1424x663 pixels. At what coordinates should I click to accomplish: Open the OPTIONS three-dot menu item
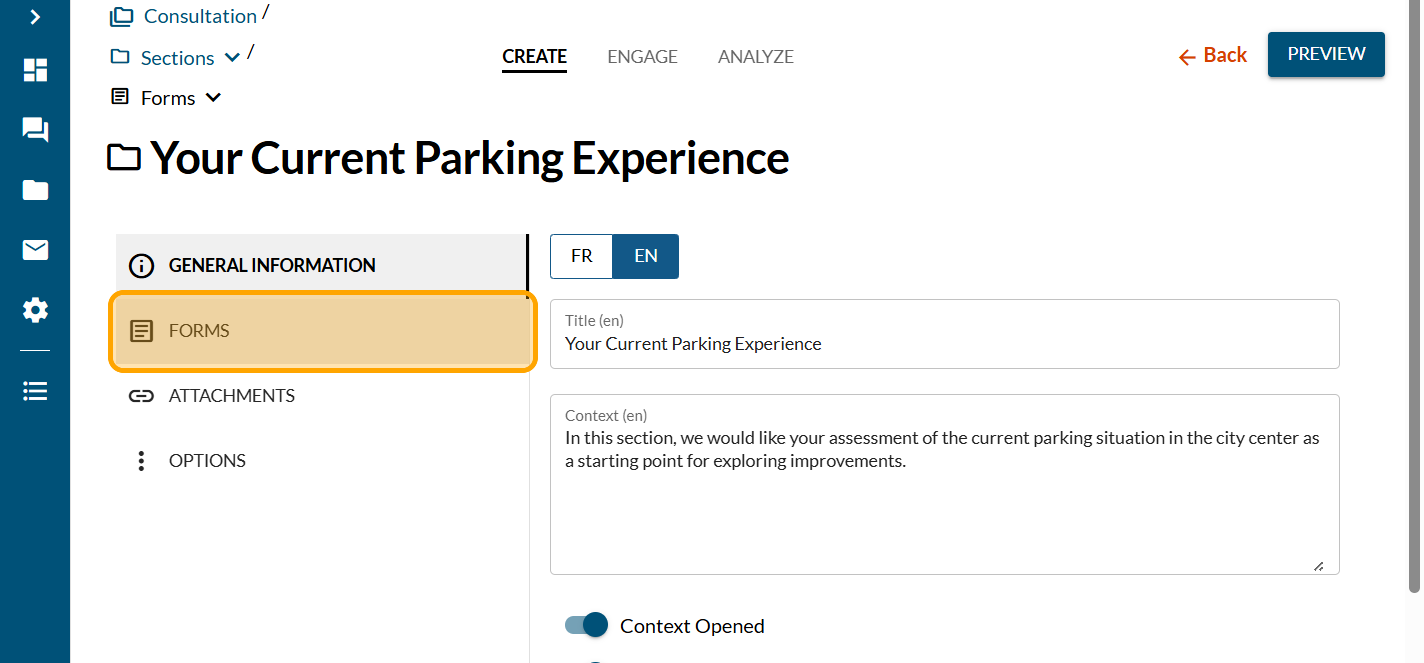[x=207, y=461]
